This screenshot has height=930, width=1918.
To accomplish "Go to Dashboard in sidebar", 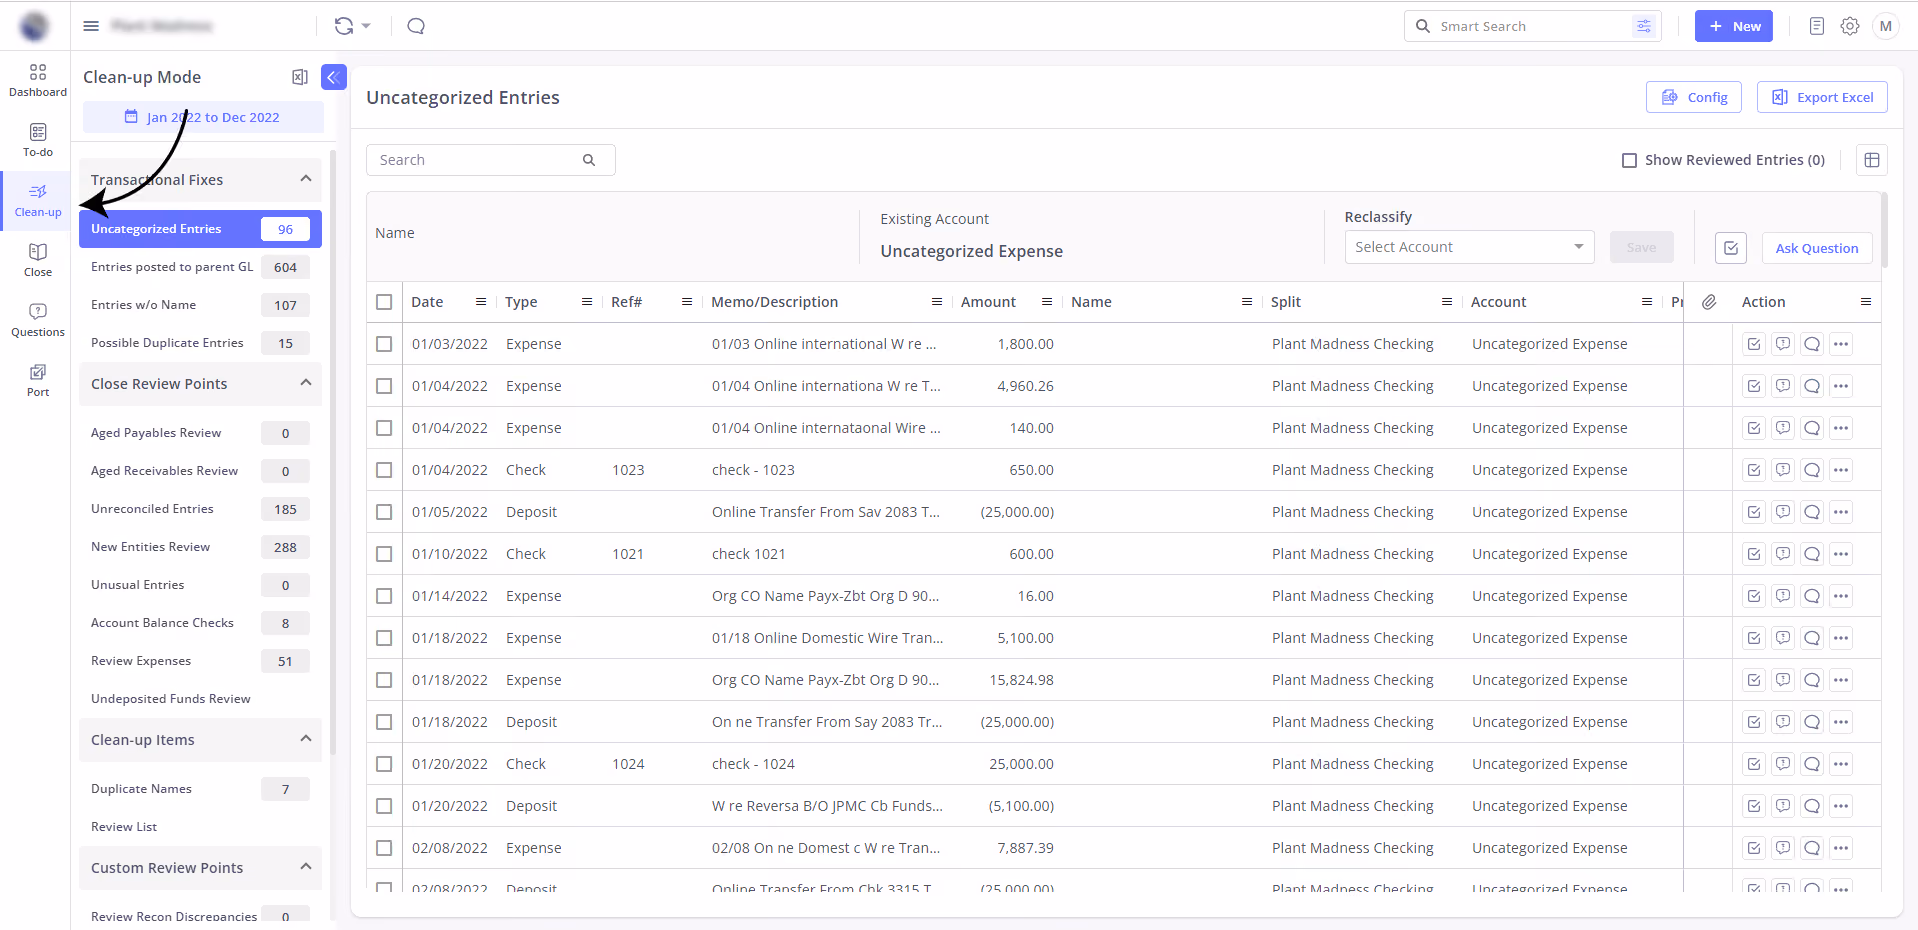I will 38,81.
